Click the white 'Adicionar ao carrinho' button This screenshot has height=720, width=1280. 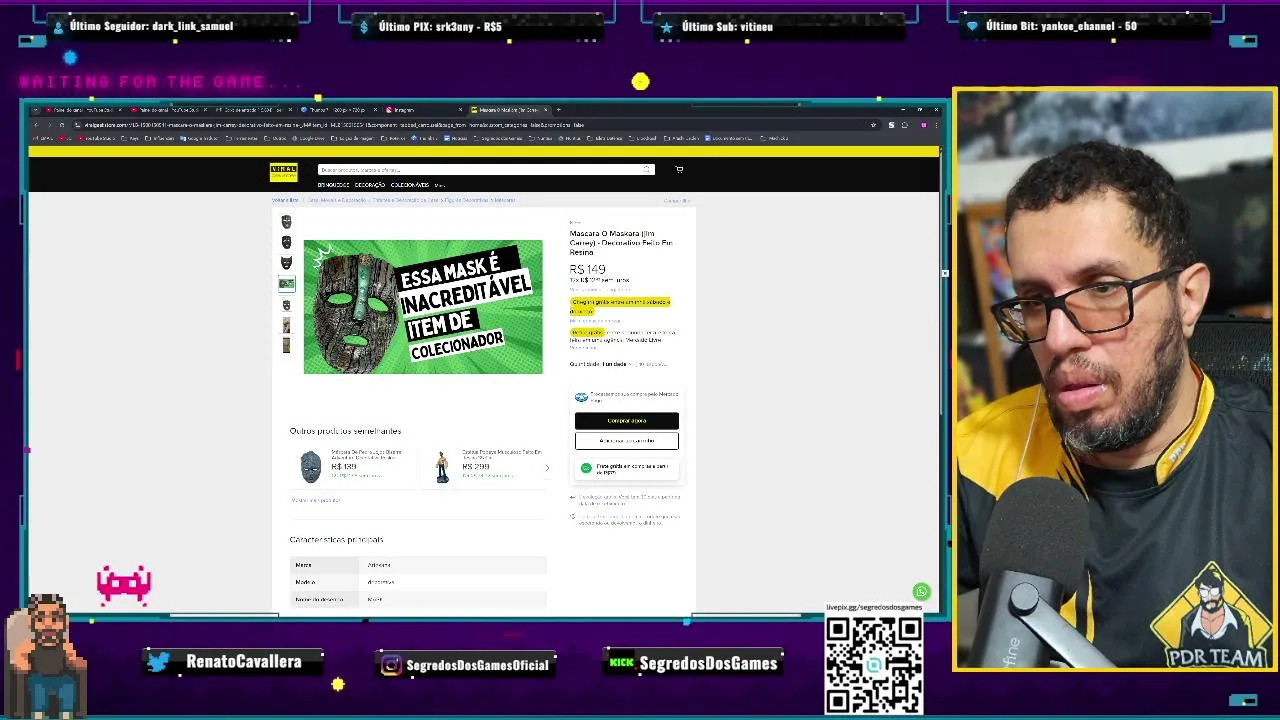pos(626,441)
